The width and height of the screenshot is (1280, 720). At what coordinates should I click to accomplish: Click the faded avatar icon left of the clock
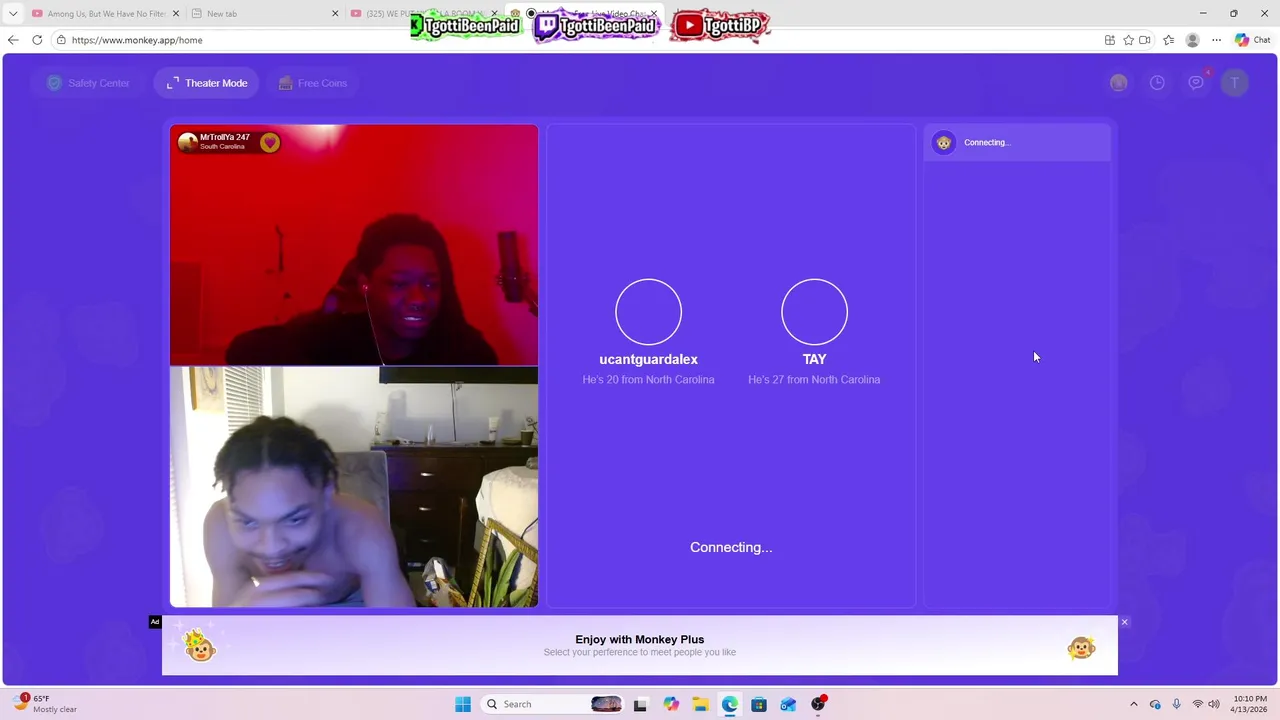point(1118,83)
